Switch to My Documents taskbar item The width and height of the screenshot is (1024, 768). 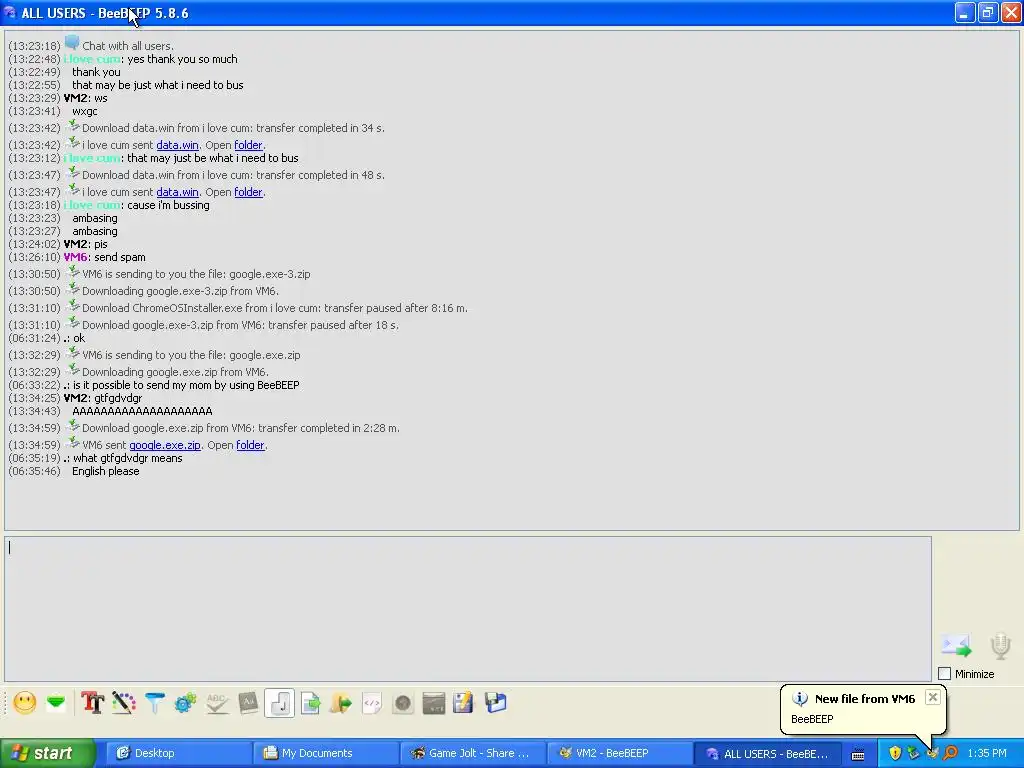(325, 754)
